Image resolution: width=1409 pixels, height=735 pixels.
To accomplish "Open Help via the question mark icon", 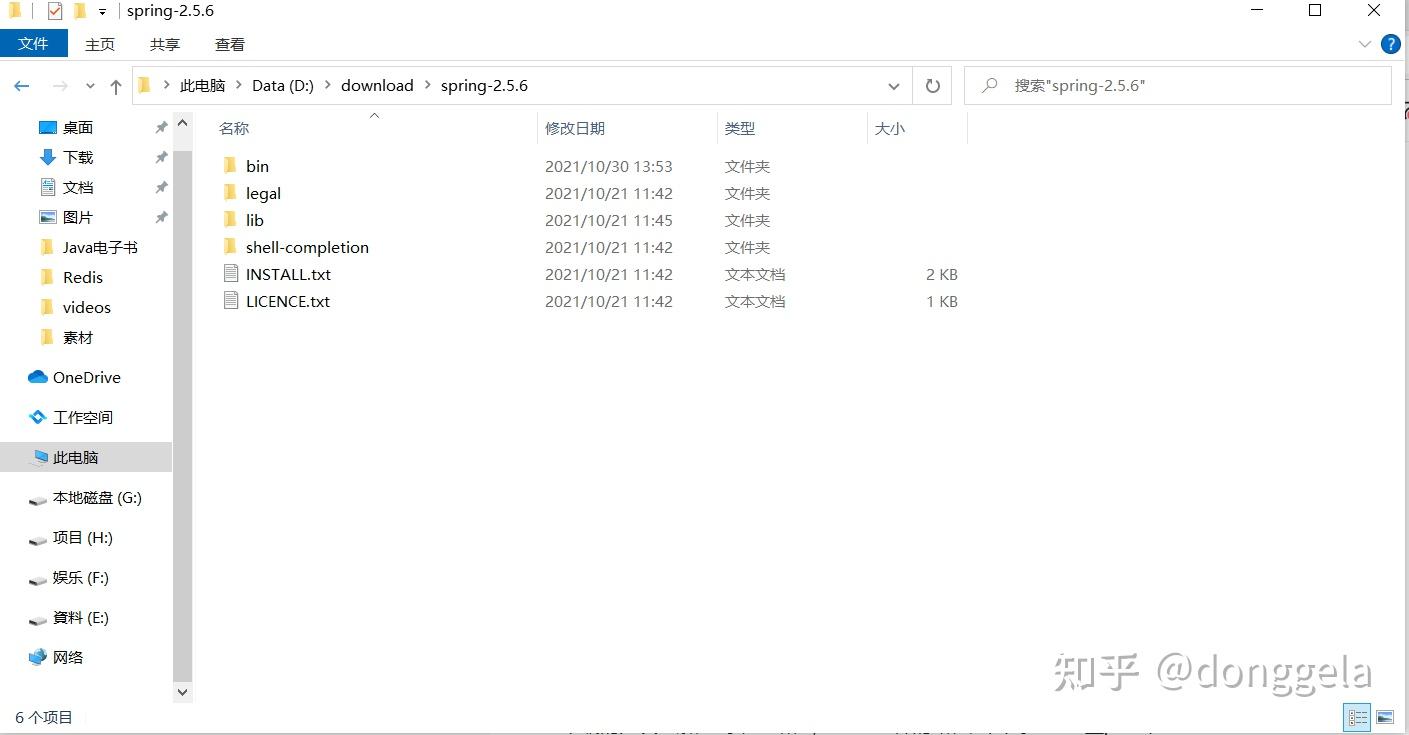I will click(x=1391, y=43).
